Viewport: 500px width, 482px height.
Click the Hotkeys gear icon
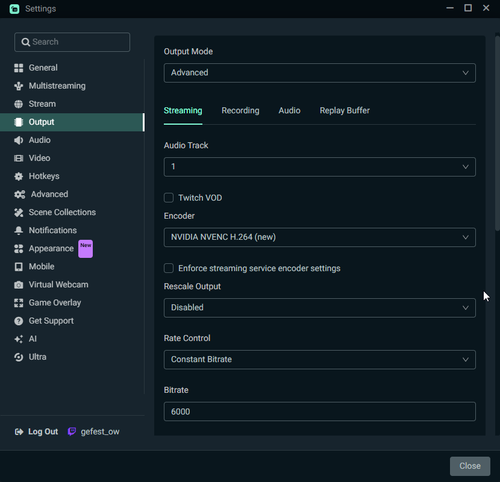(19, 176)
